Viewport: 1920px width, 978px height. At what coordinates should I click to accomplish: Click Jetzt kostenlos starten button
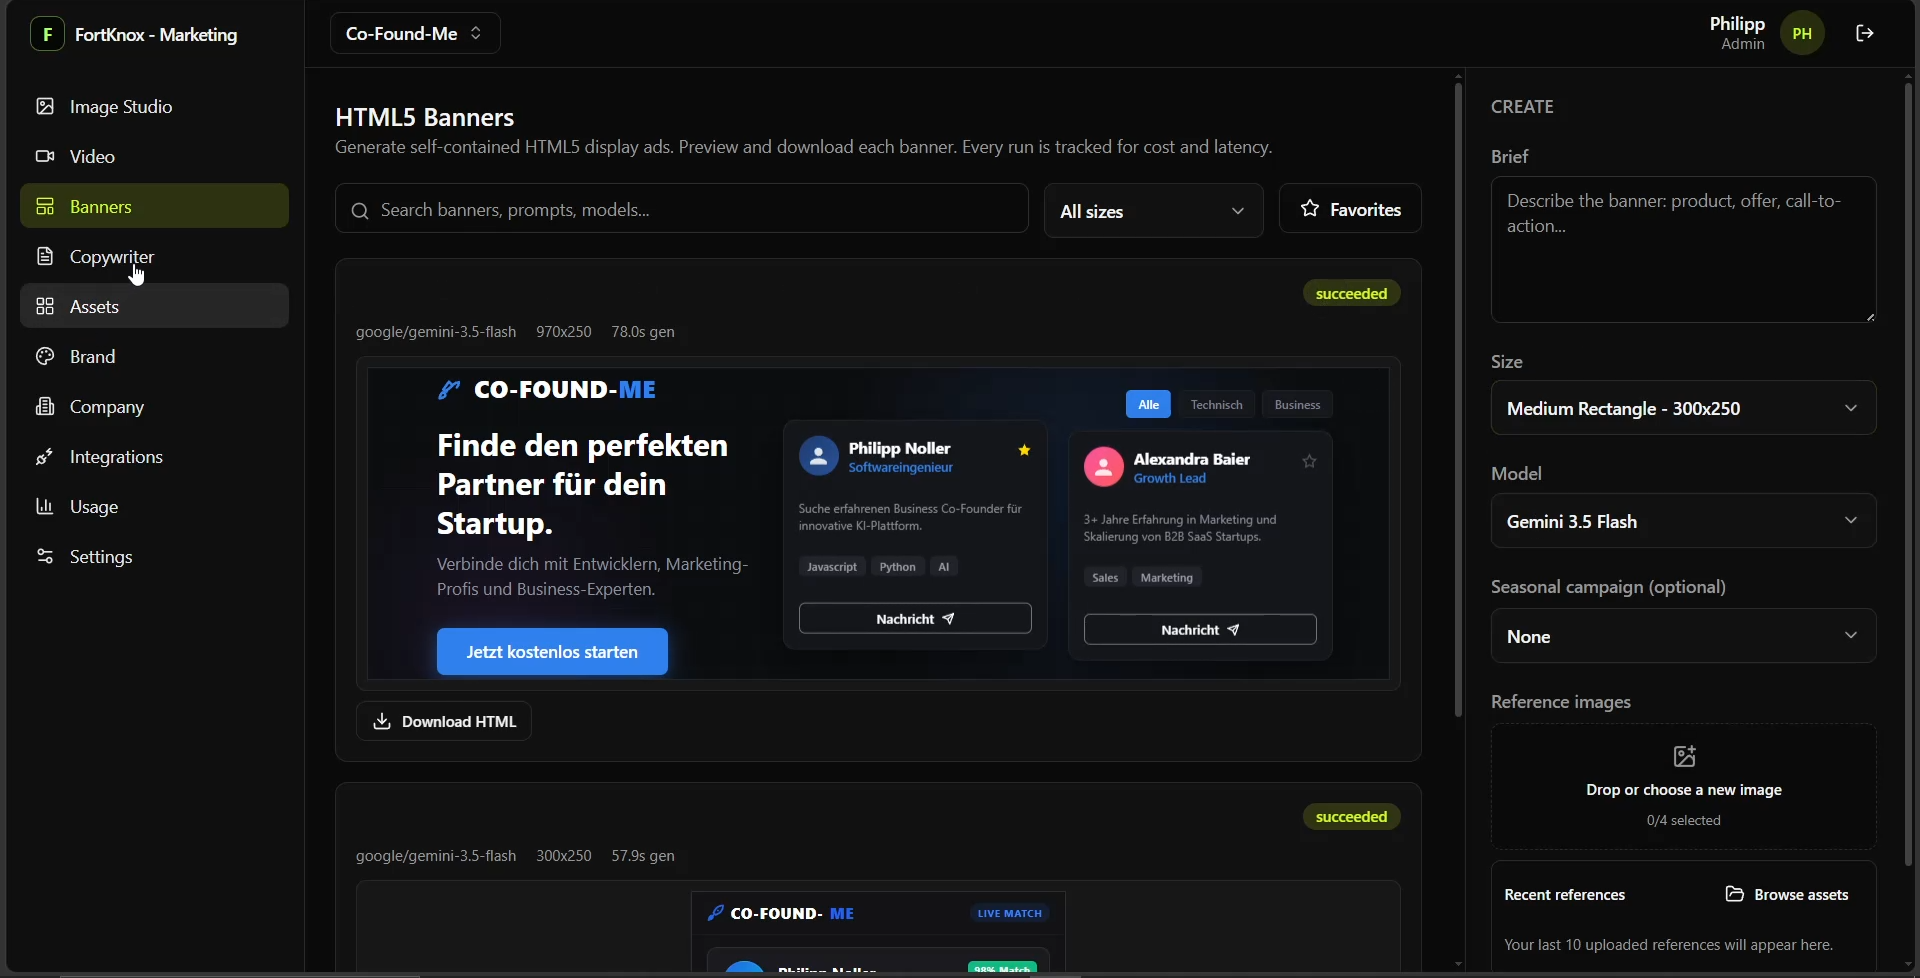coord(552,652)
